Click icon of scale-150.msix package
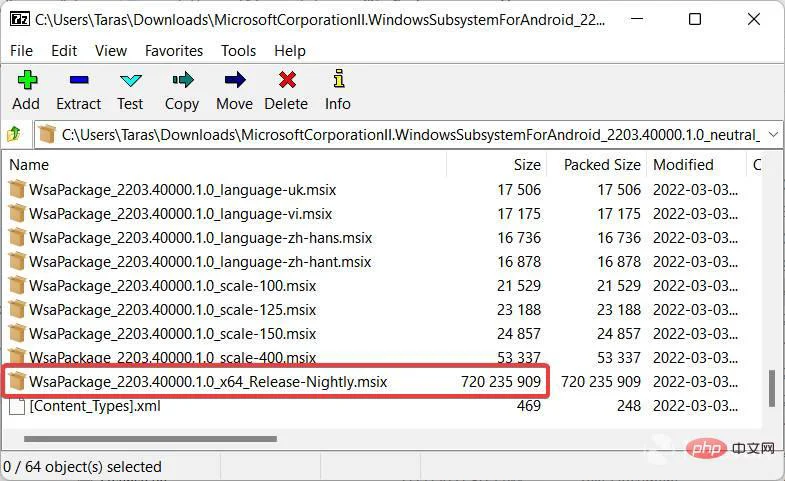The width and height of the screenshot is (785, 481). tap(17, 334)
